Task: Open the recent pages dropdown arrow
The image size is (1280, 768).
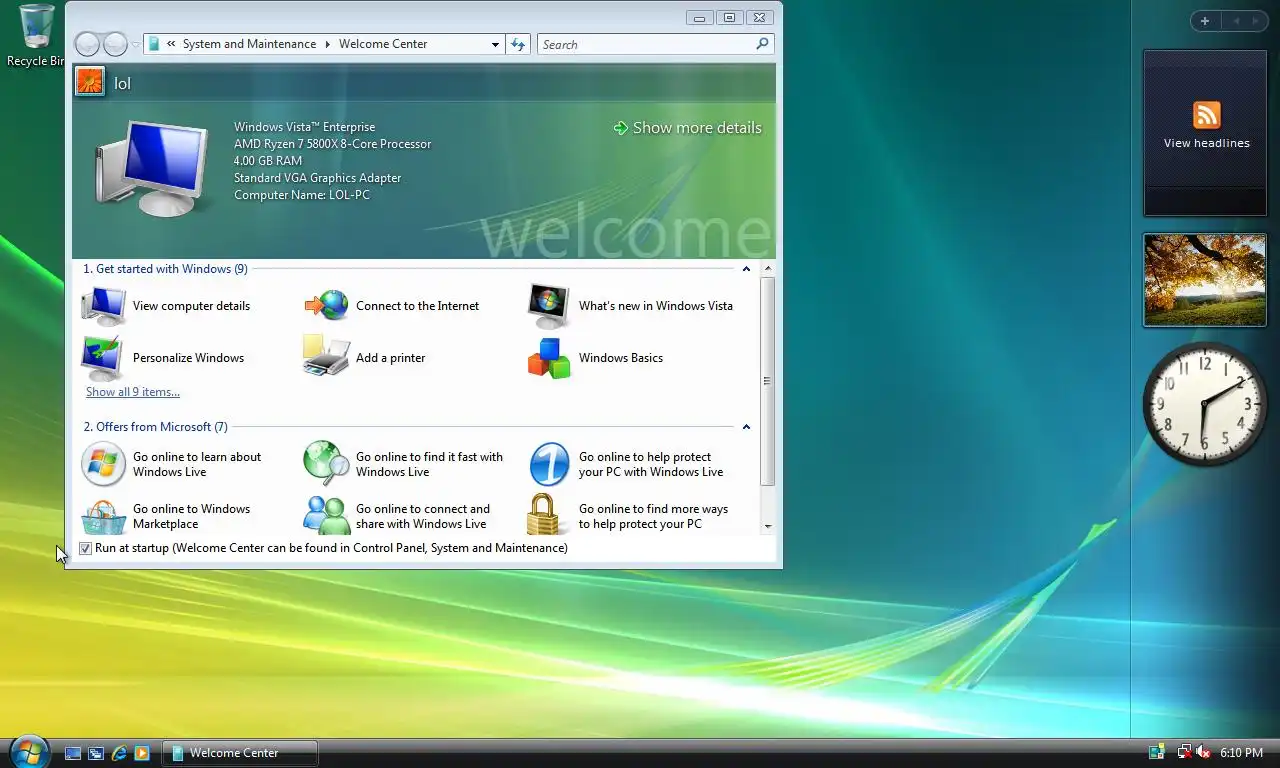Action: click(x=135, y=44)
